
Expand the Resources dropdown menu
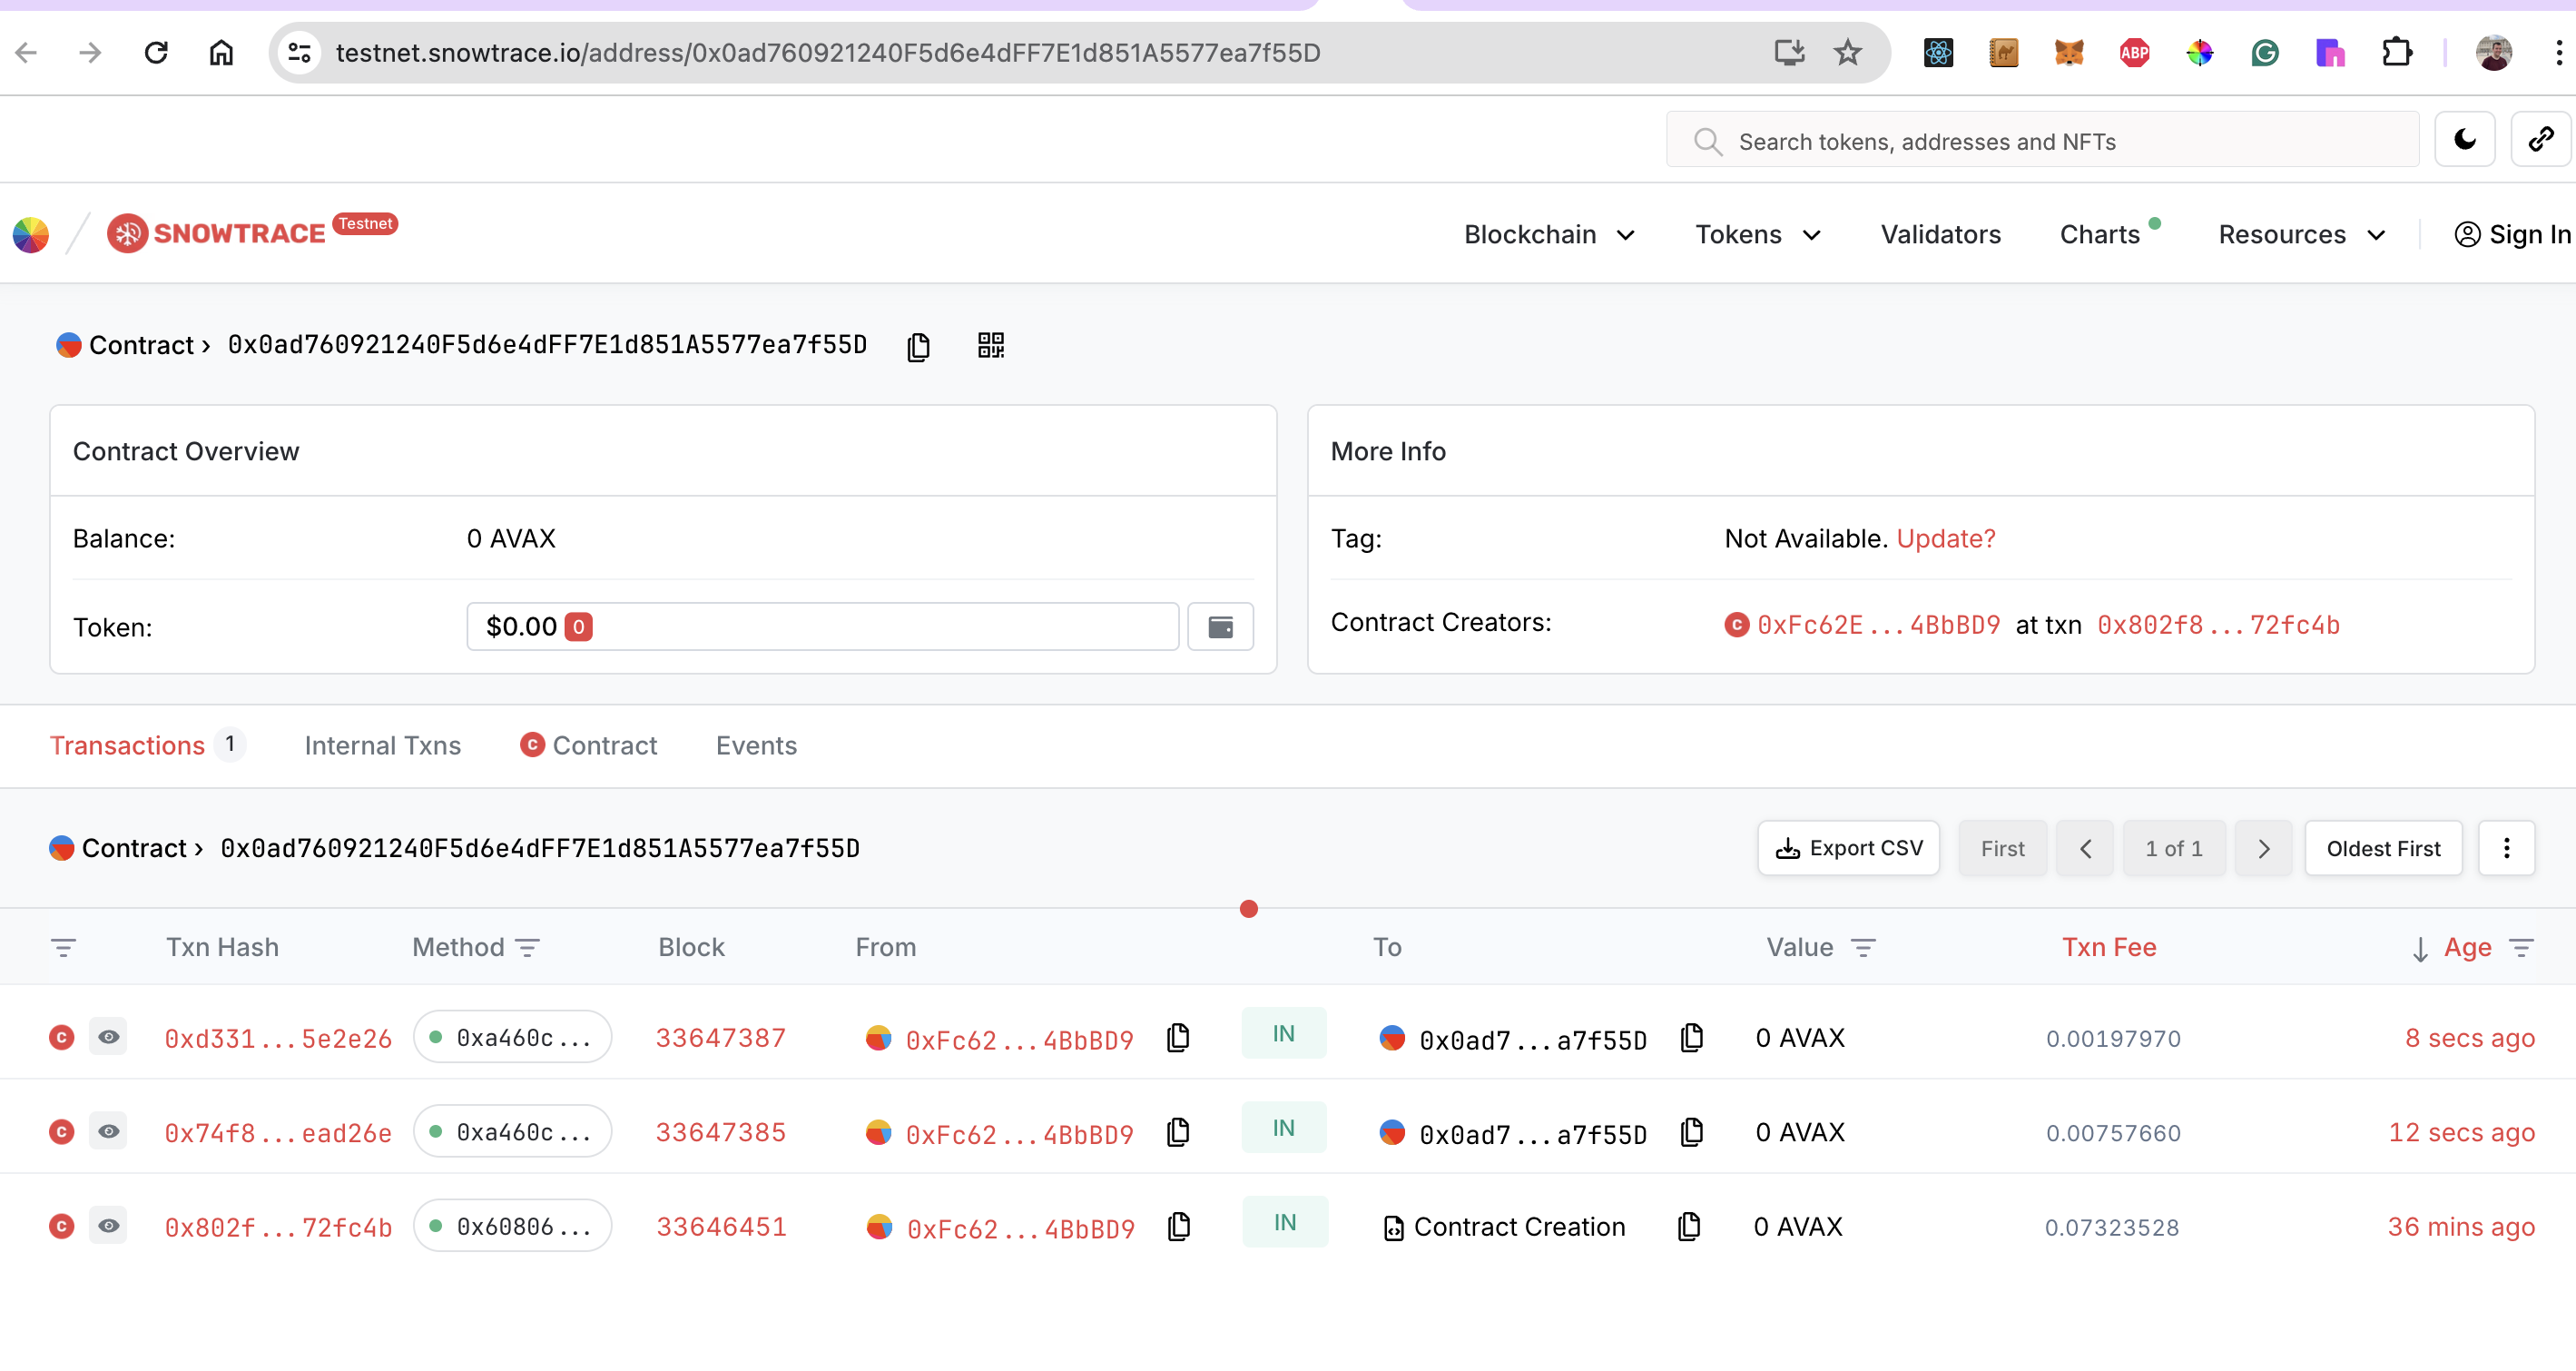click(x=2302, y=235)
